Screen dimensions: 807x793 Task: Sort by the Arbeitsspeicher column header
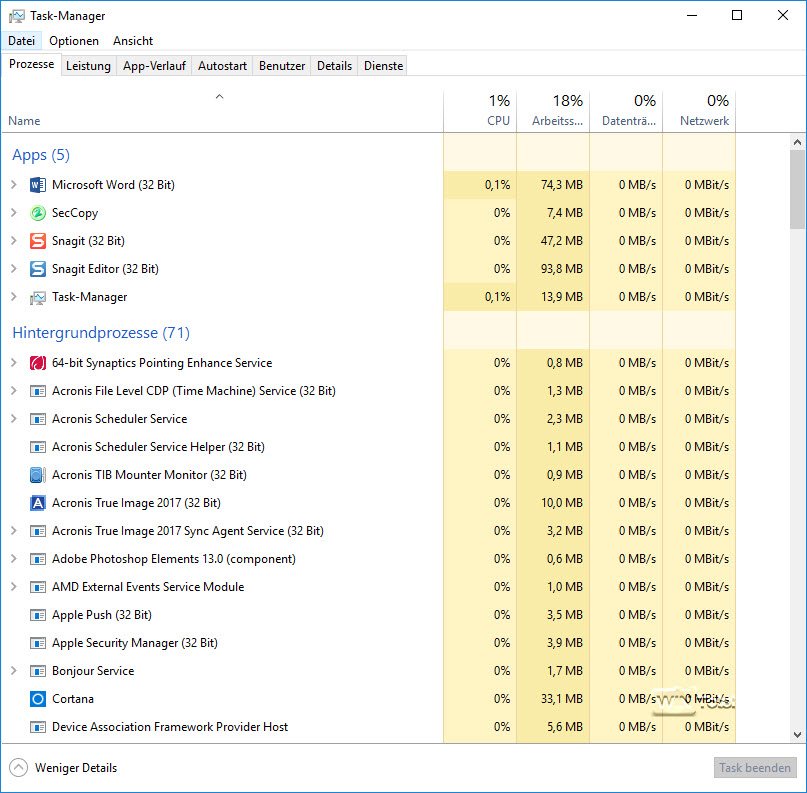[553, 111]
